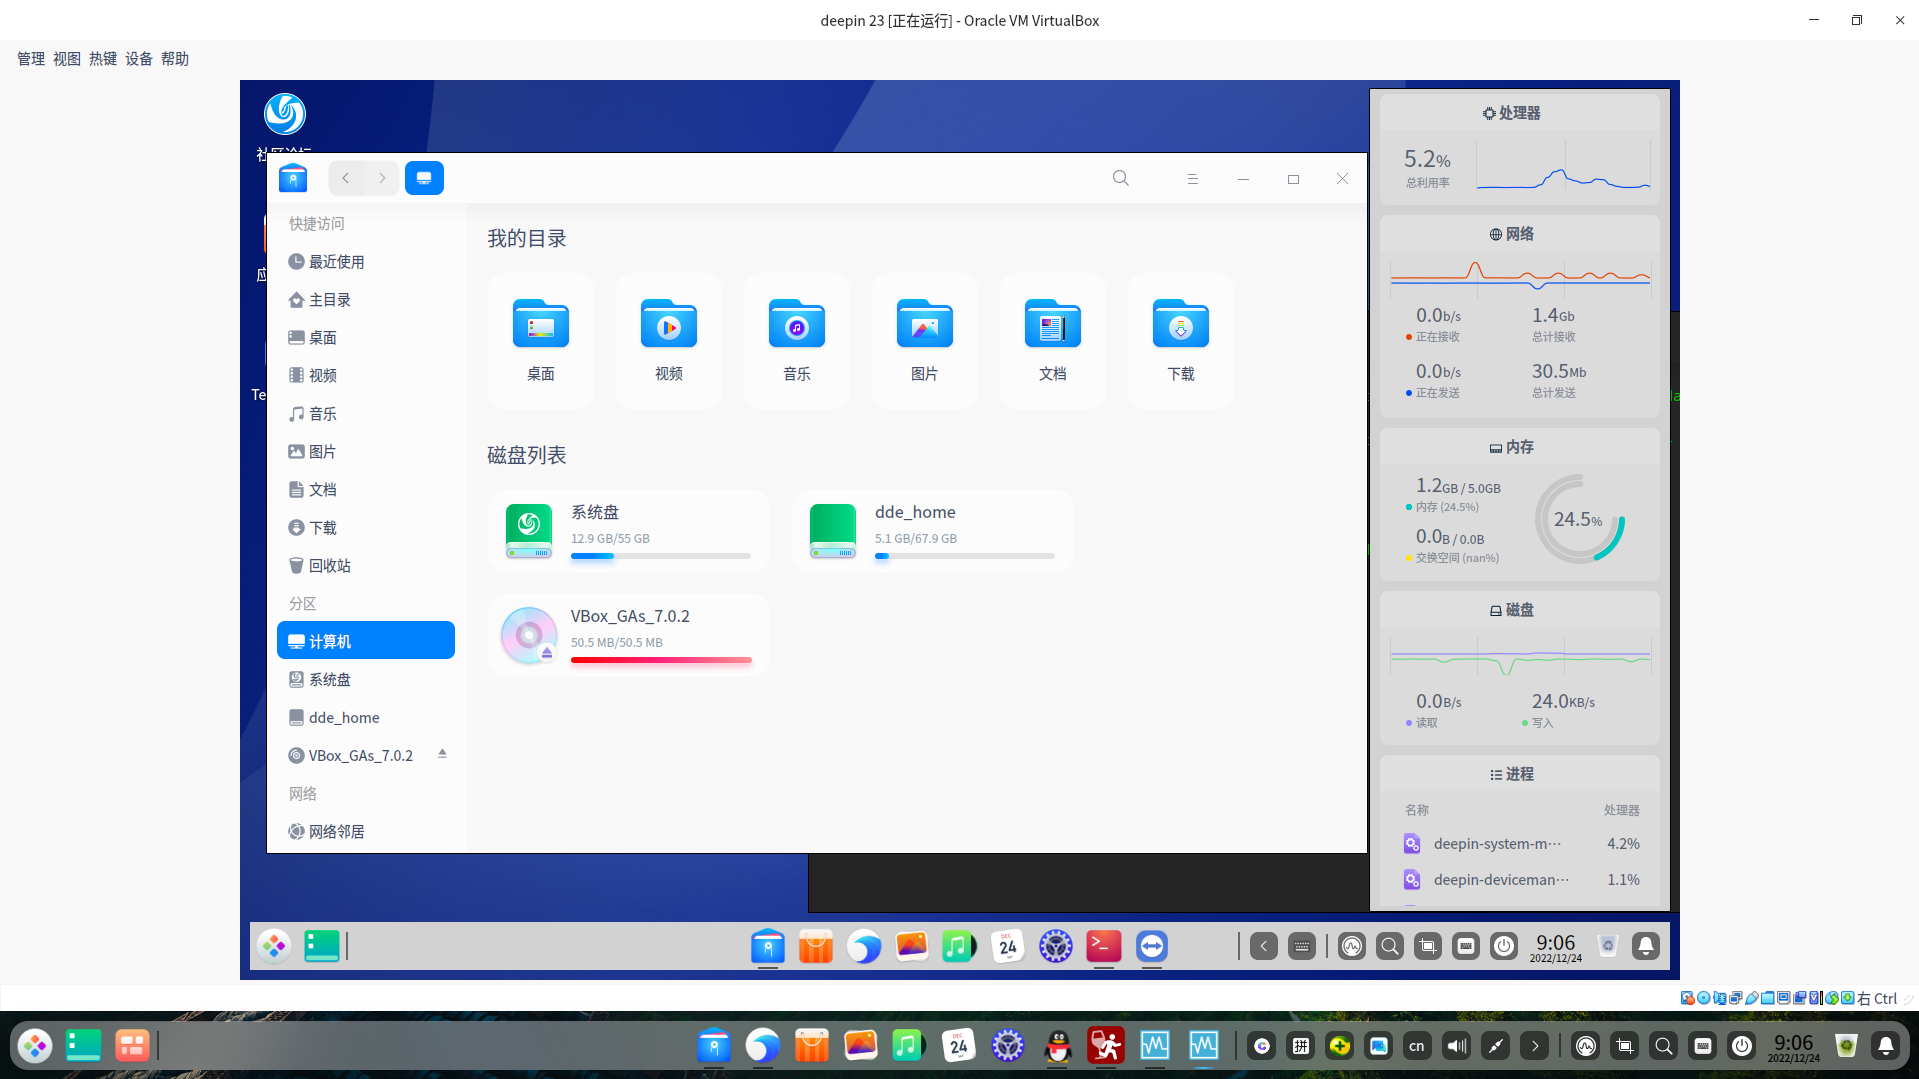Open multitasking view in the guest dock
The image size is (1919, 1079).
(322, 946)
